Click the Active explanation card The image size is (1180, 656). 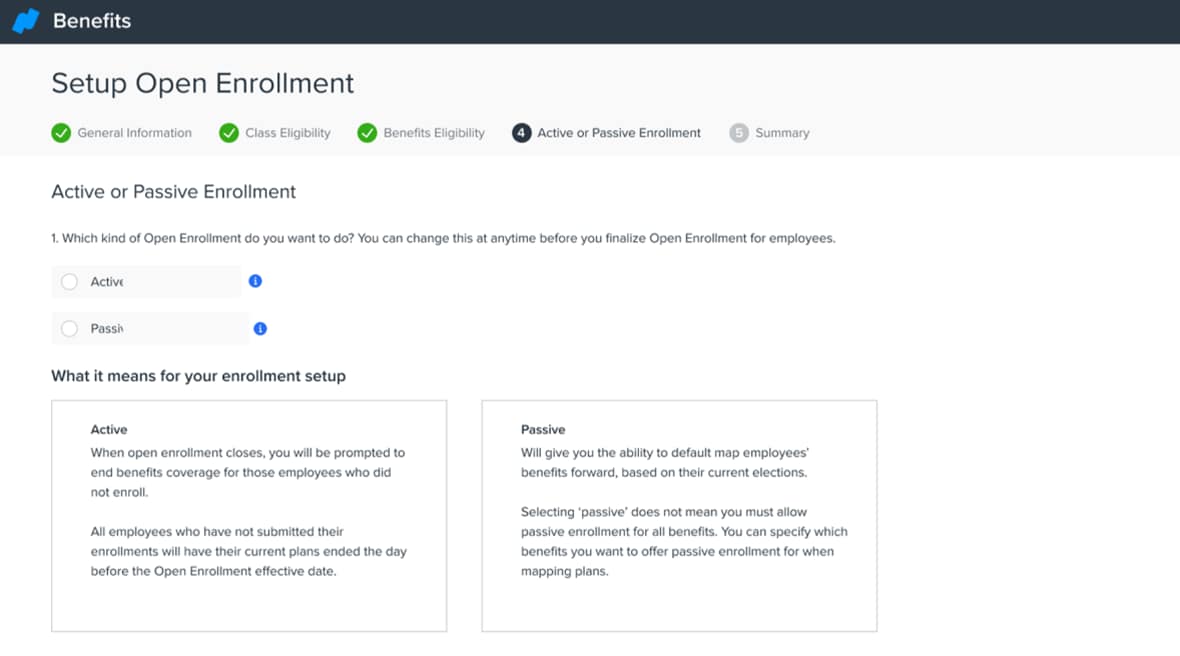coord(249,516)
